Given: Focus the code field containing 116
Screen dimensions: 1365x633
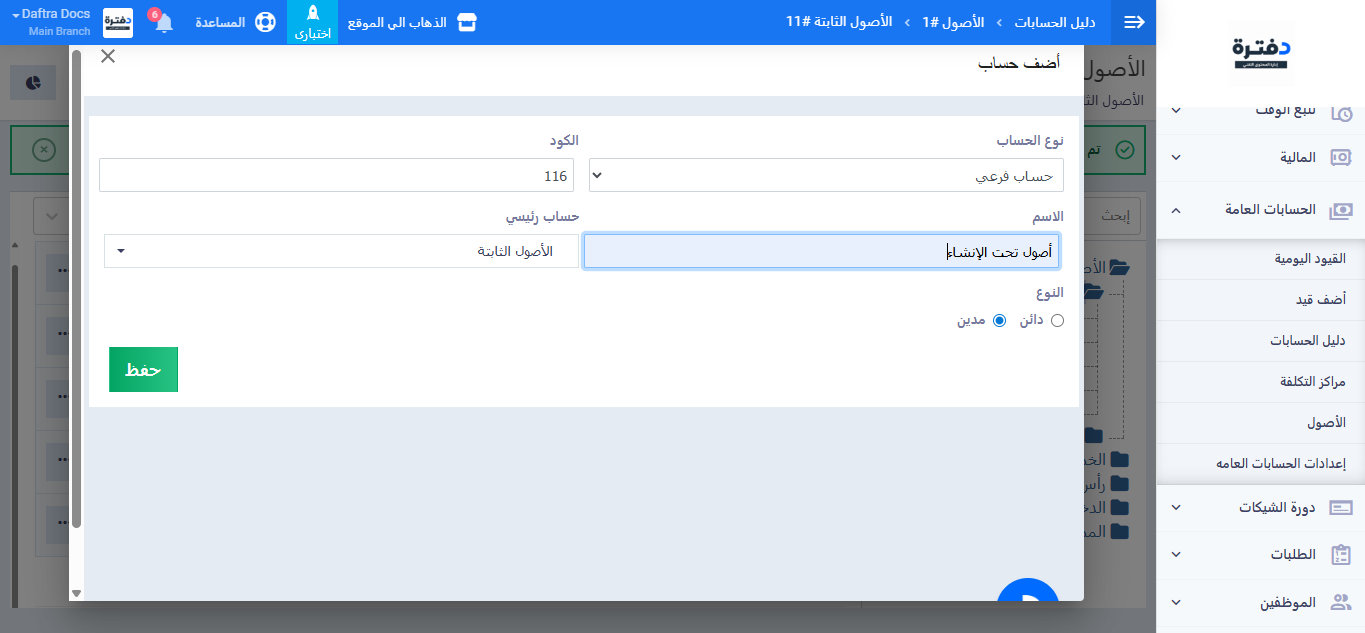Looking at the screenshot, I should 336,175.
